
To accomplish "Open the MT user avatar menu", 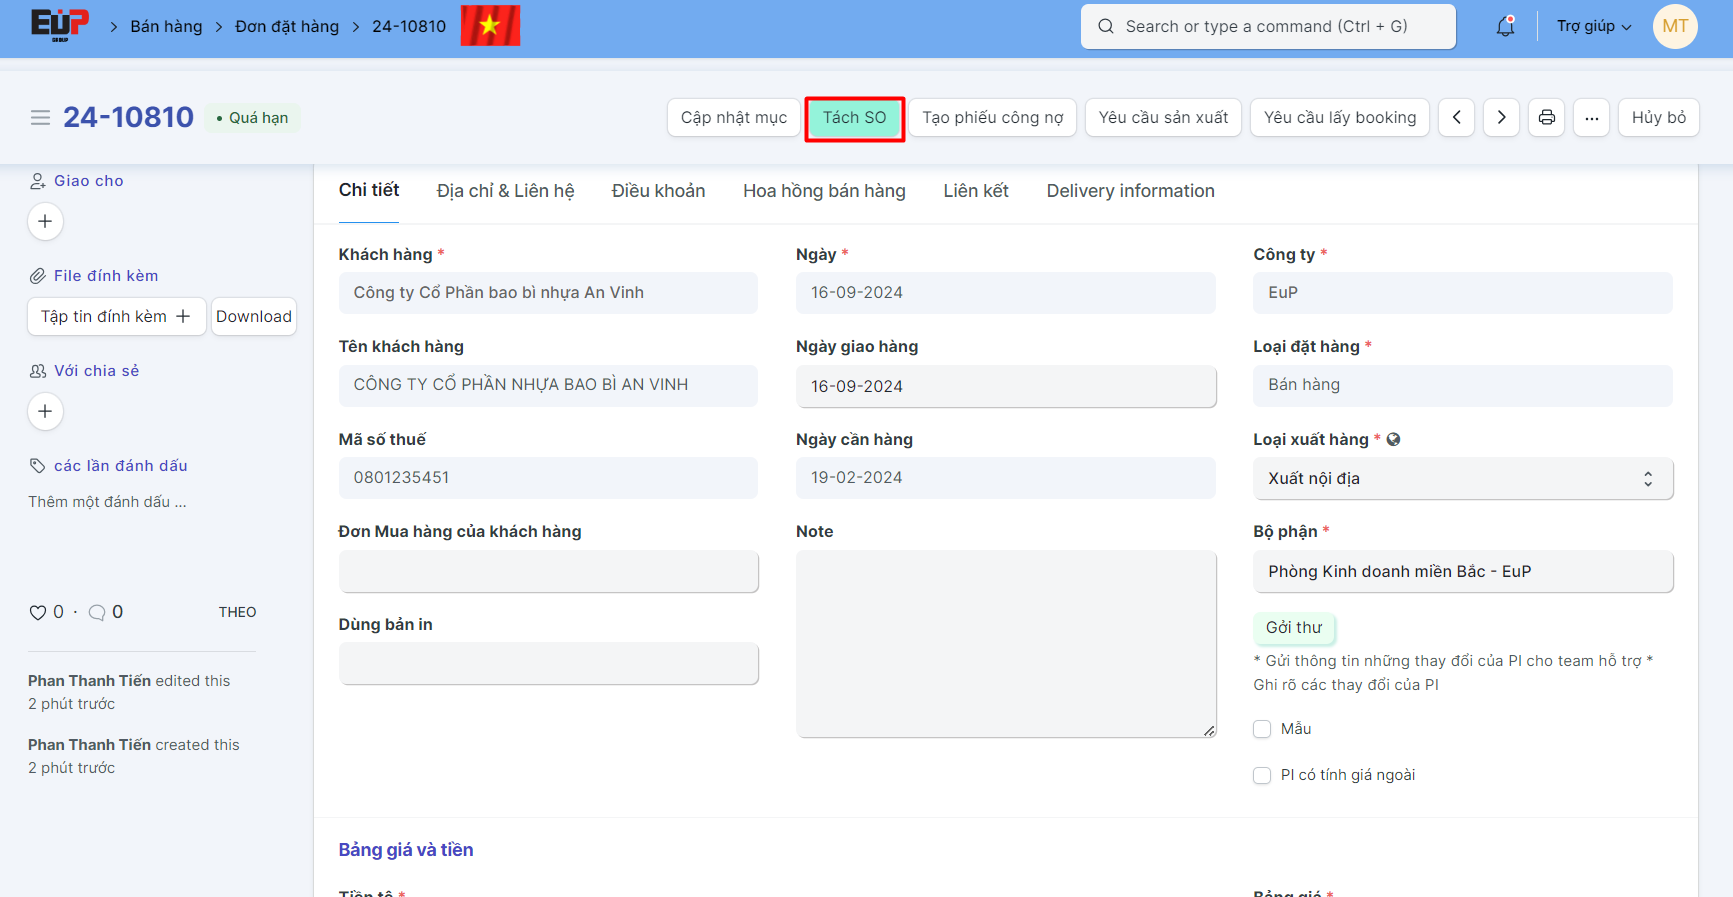I will coord(1675,27).
